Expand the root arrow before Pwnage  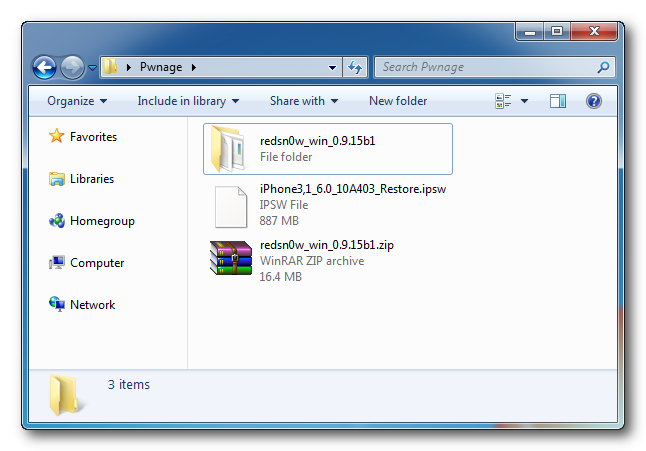129,67
